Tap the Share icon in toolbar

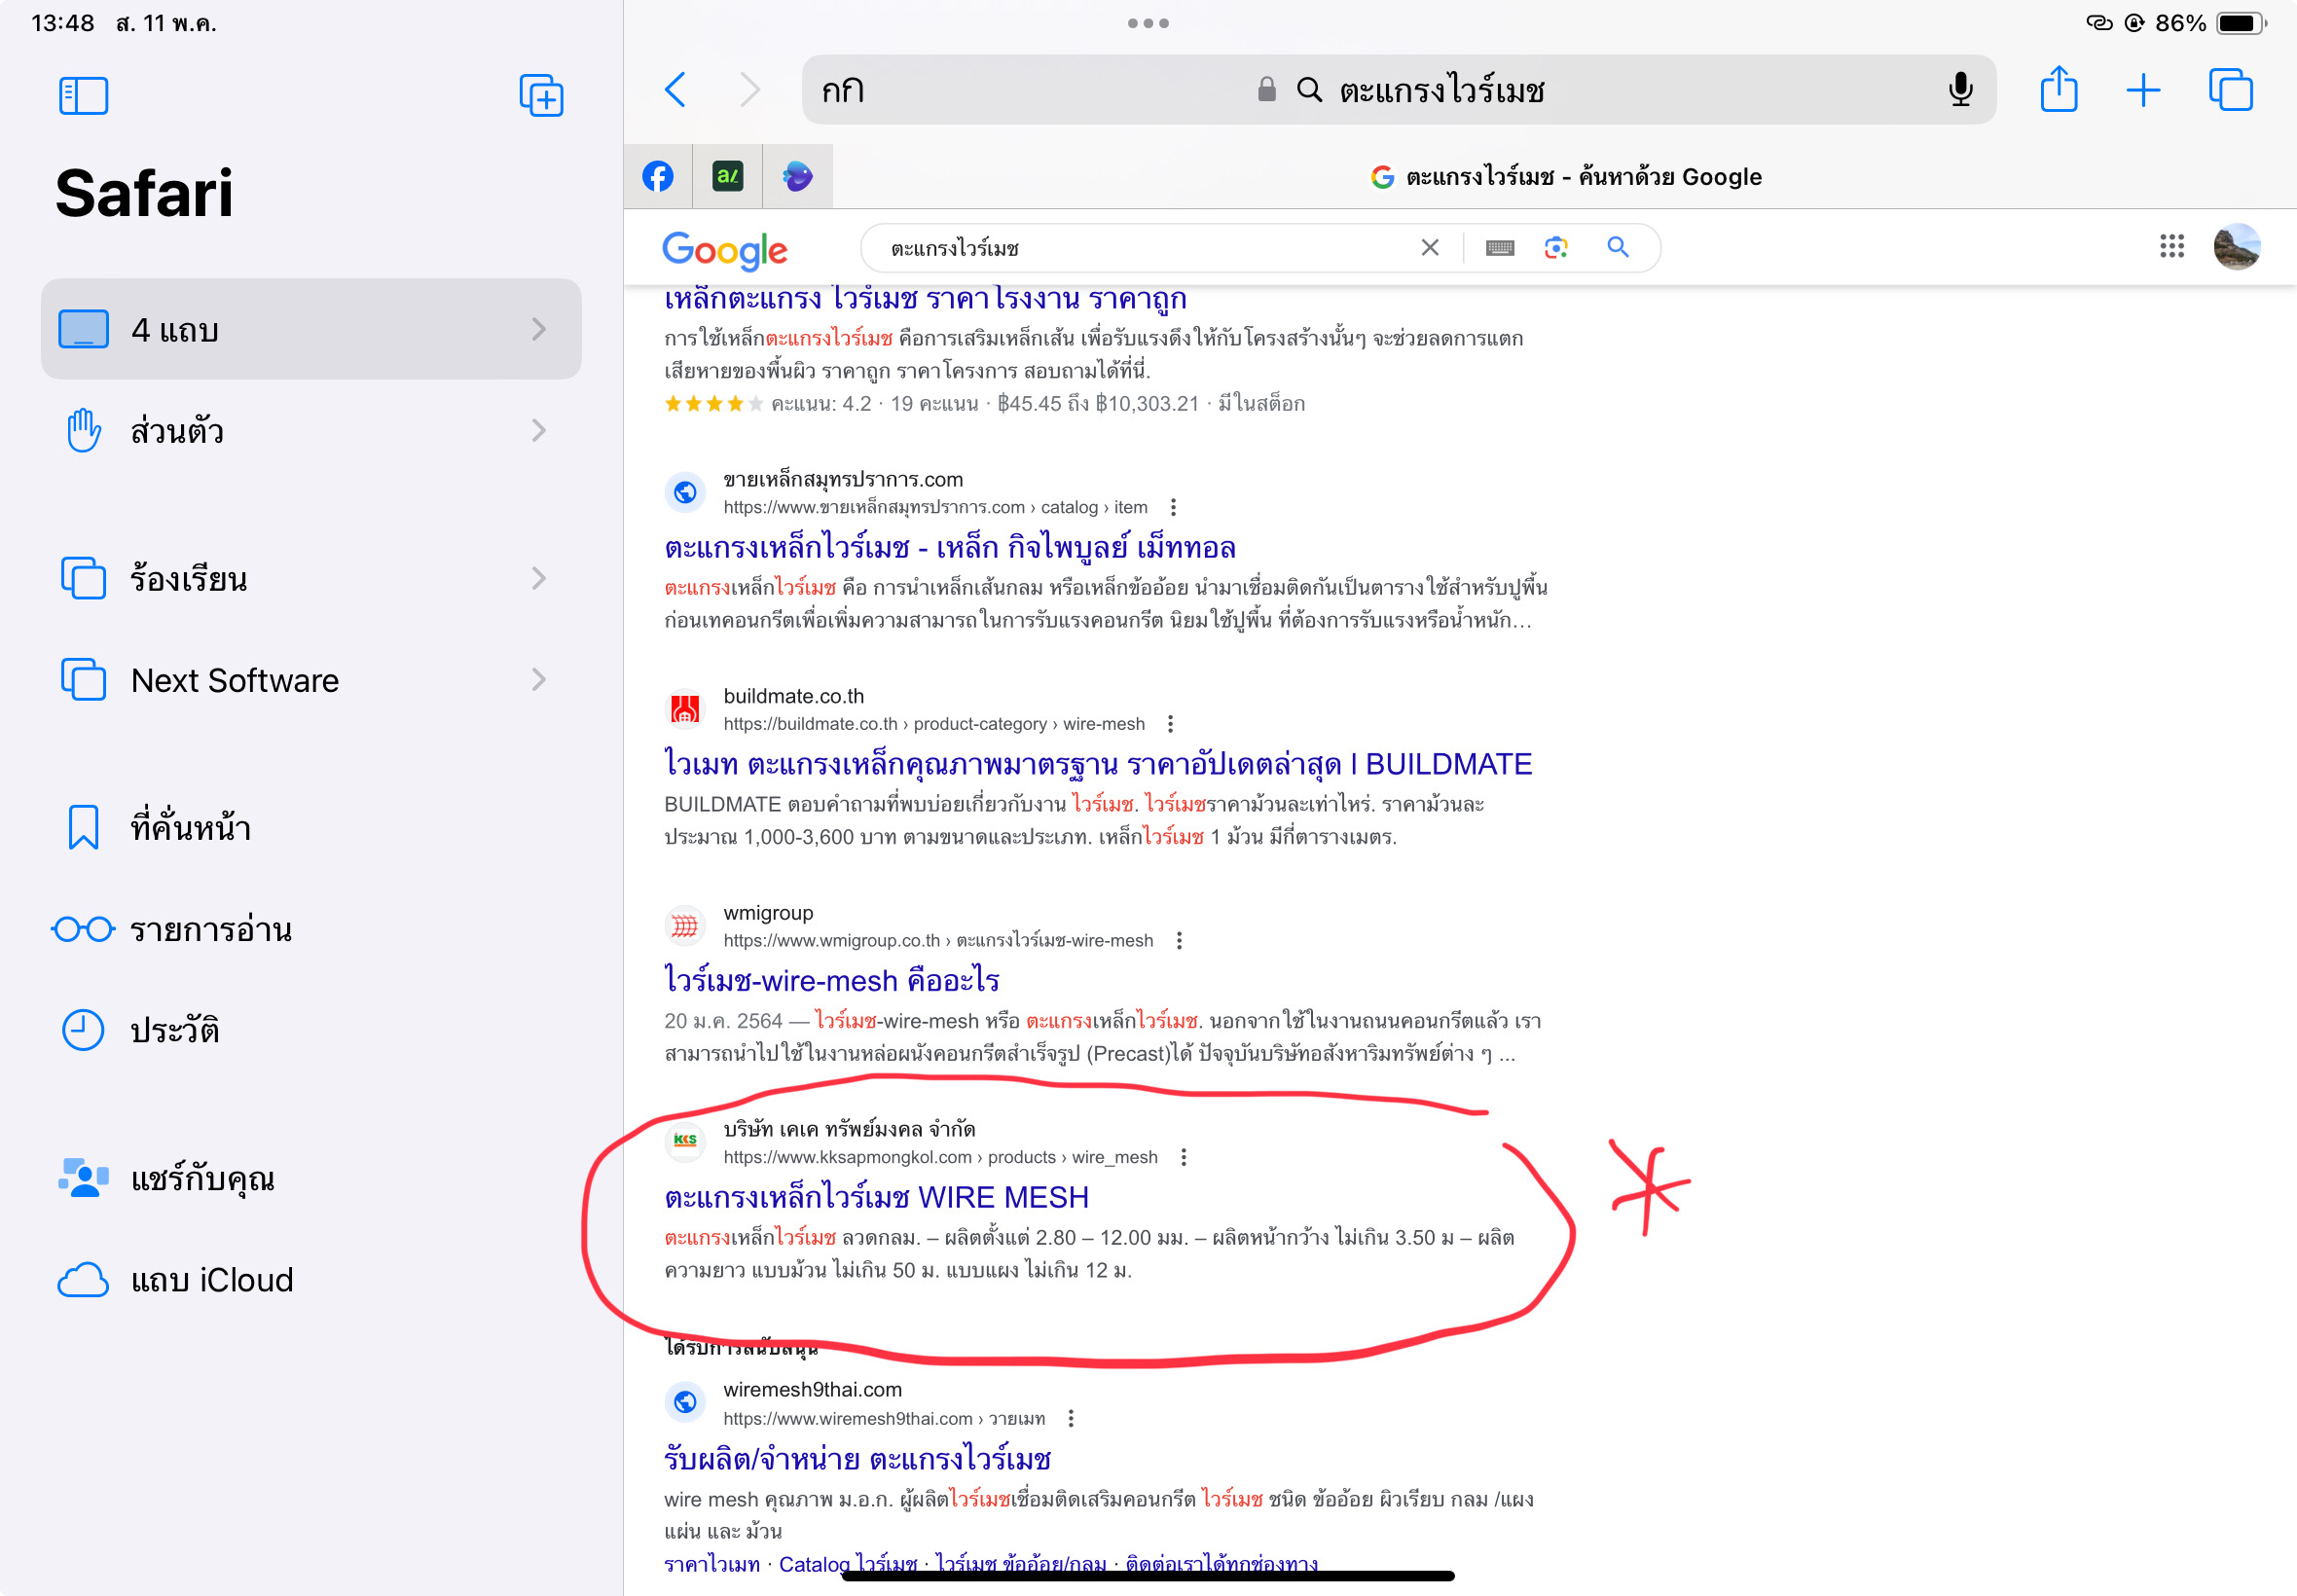pos(2058,90)
